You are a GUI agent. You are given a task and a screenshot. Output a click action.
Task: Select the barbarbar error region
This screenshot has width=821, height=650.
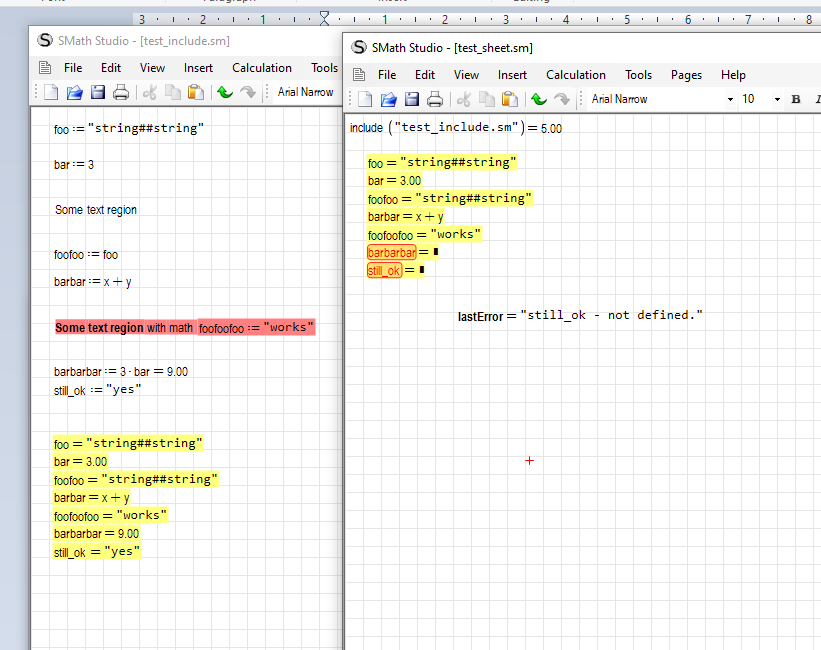(392, 252)
